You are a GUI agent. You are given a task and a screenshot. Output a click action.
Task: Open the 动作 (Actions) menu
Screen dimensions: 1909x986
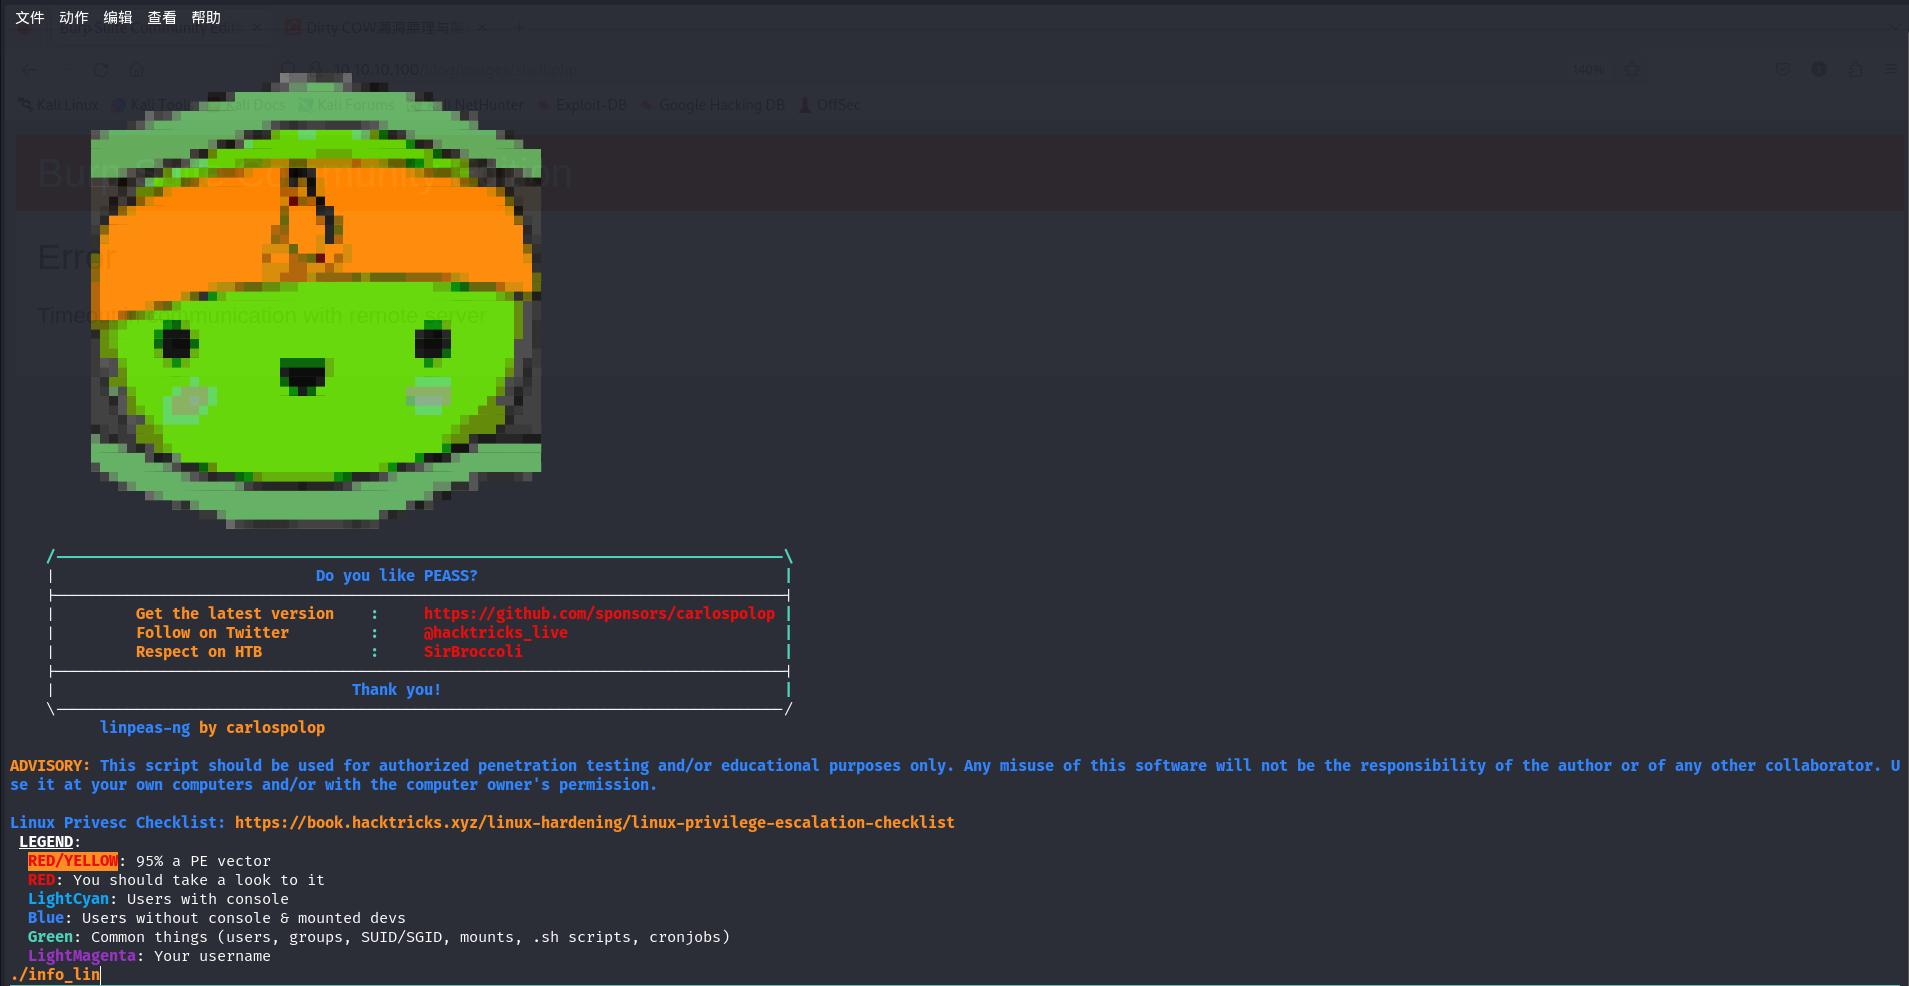click(74, 18)
